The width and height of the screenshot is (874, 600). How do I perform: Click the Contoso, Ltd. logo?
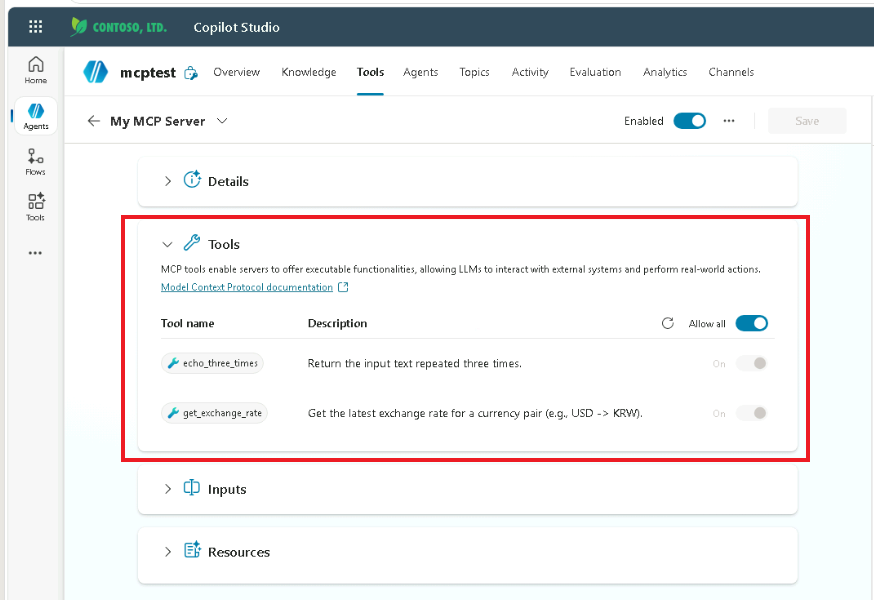(x=118, y=27)
